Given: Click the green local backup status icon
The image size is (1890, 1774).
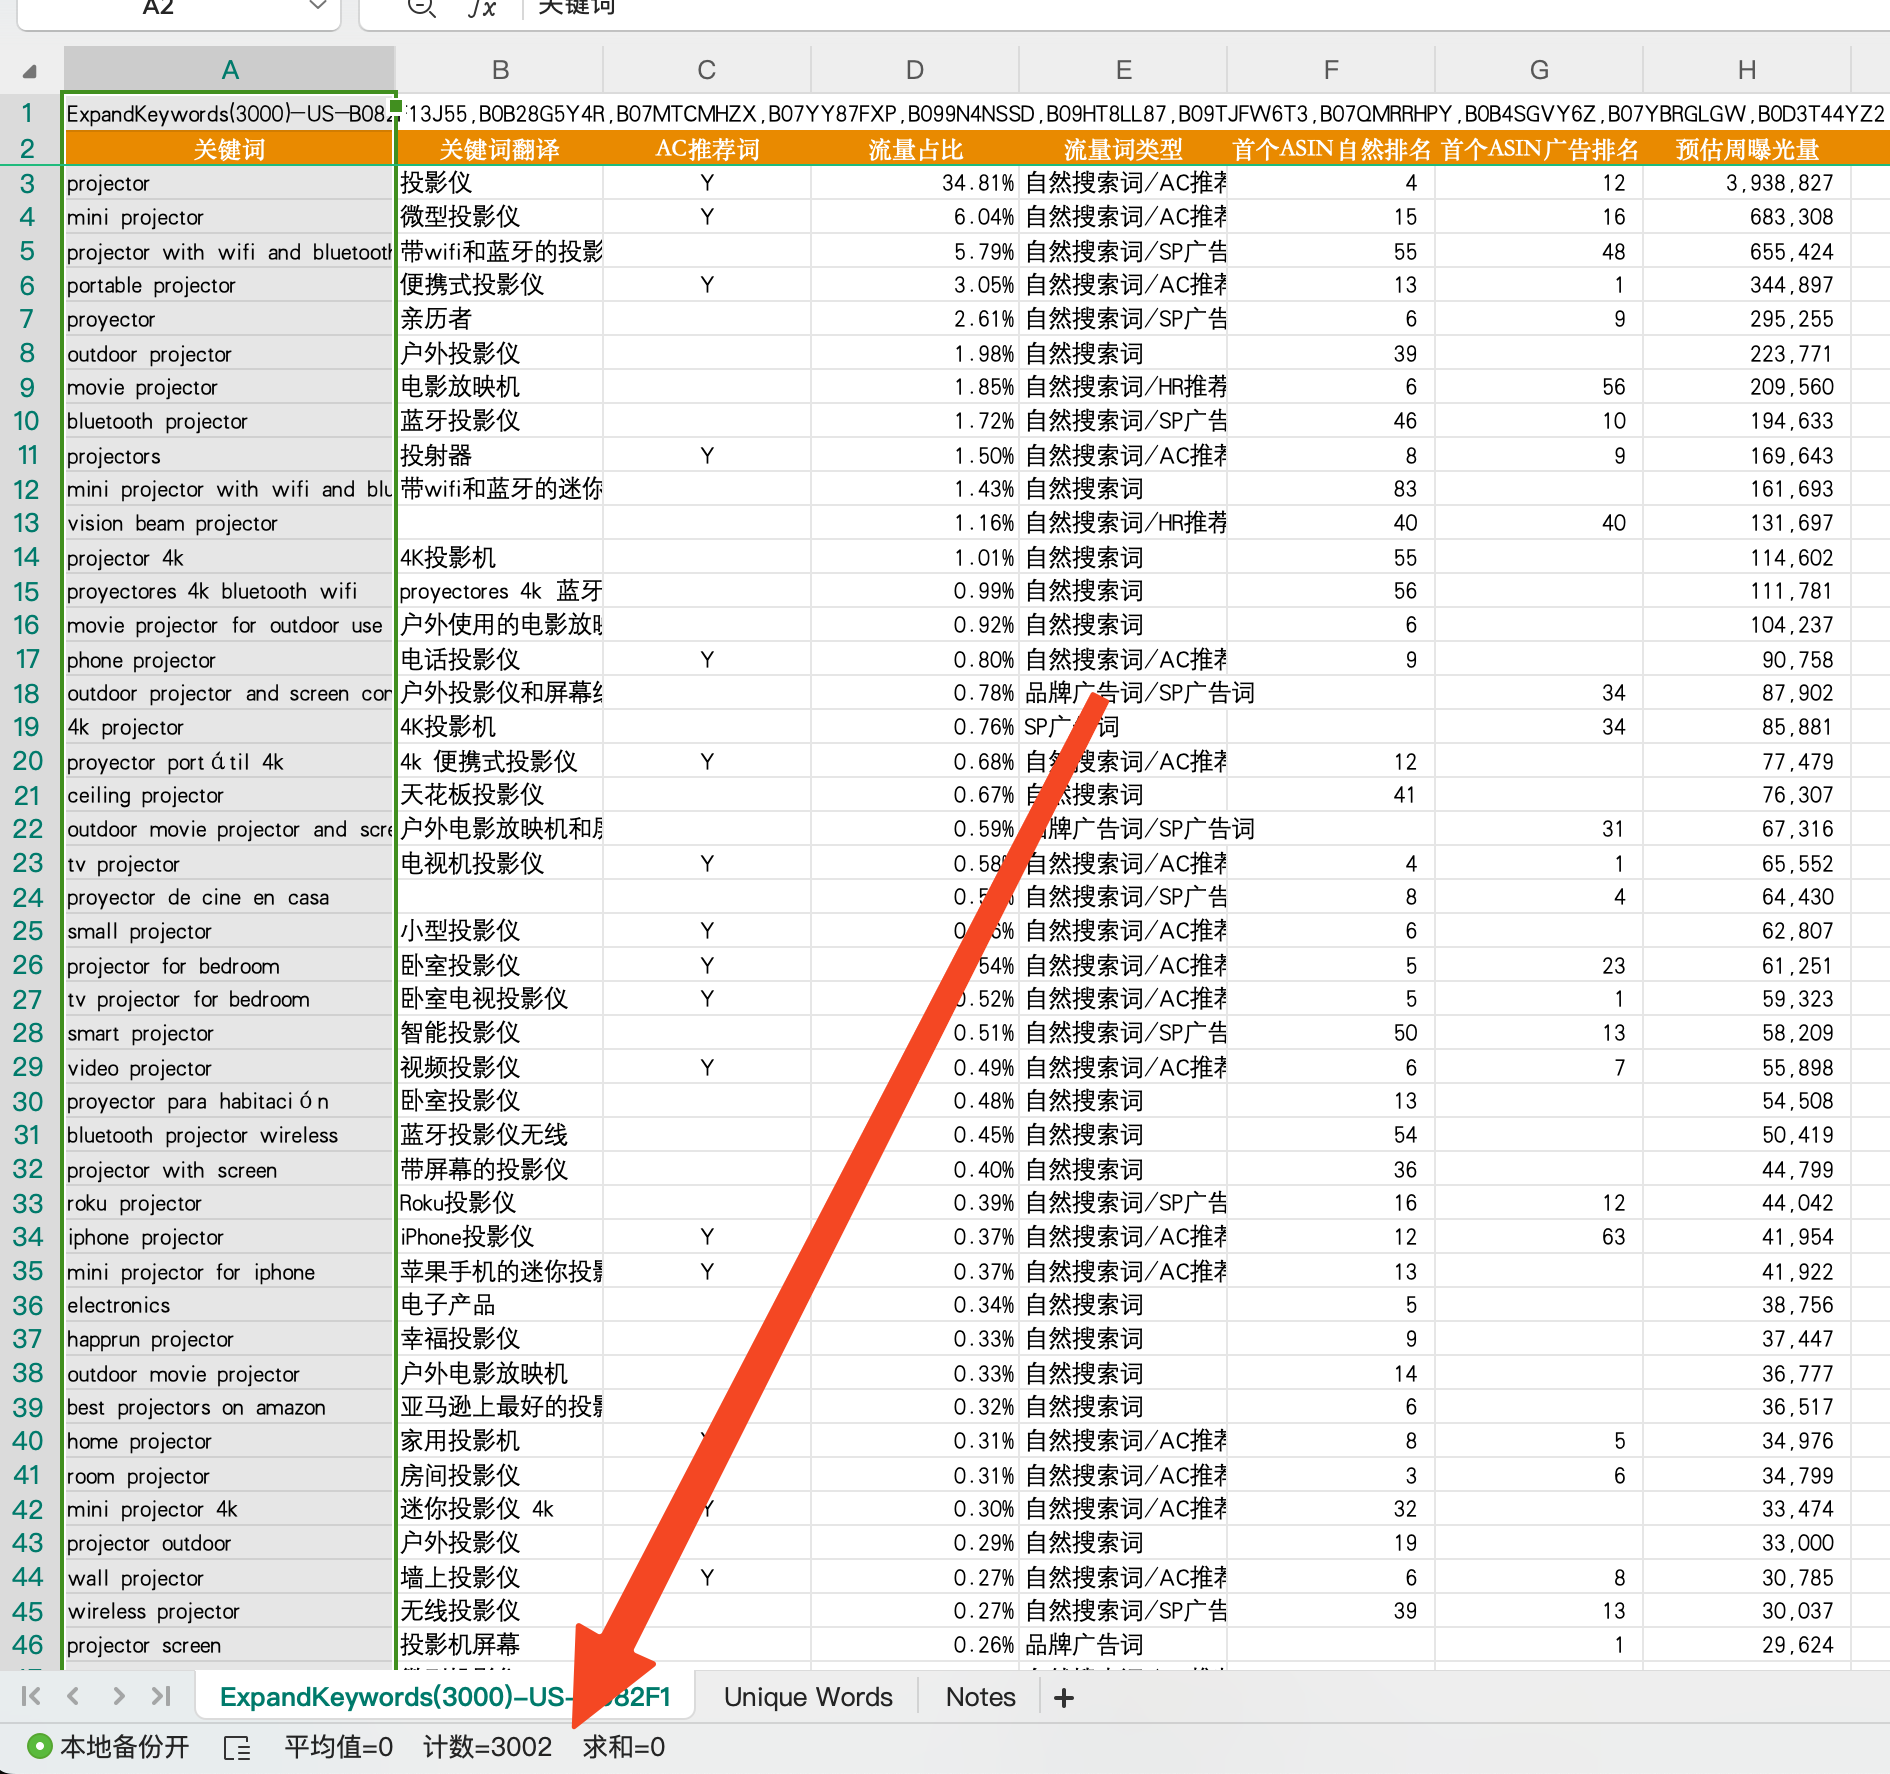Looking at the screenshot, I should tap(40, 1747).
